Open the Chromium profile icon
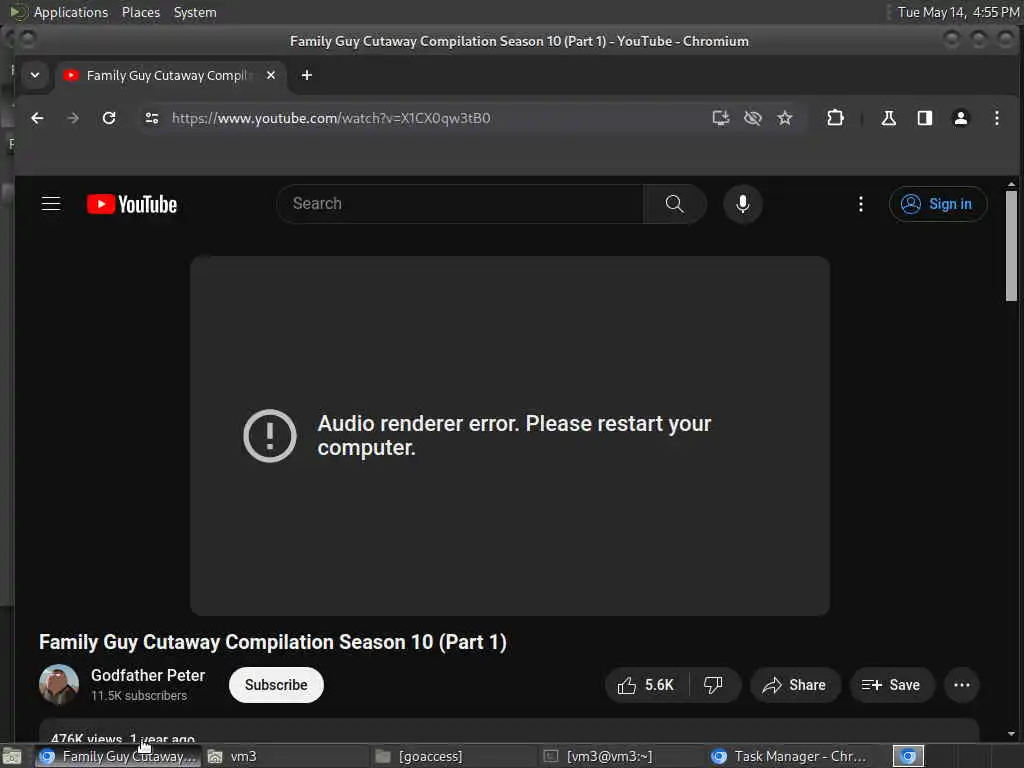Screen dimensions: 1024x768 pyautogui.click(x=960, y=118)
